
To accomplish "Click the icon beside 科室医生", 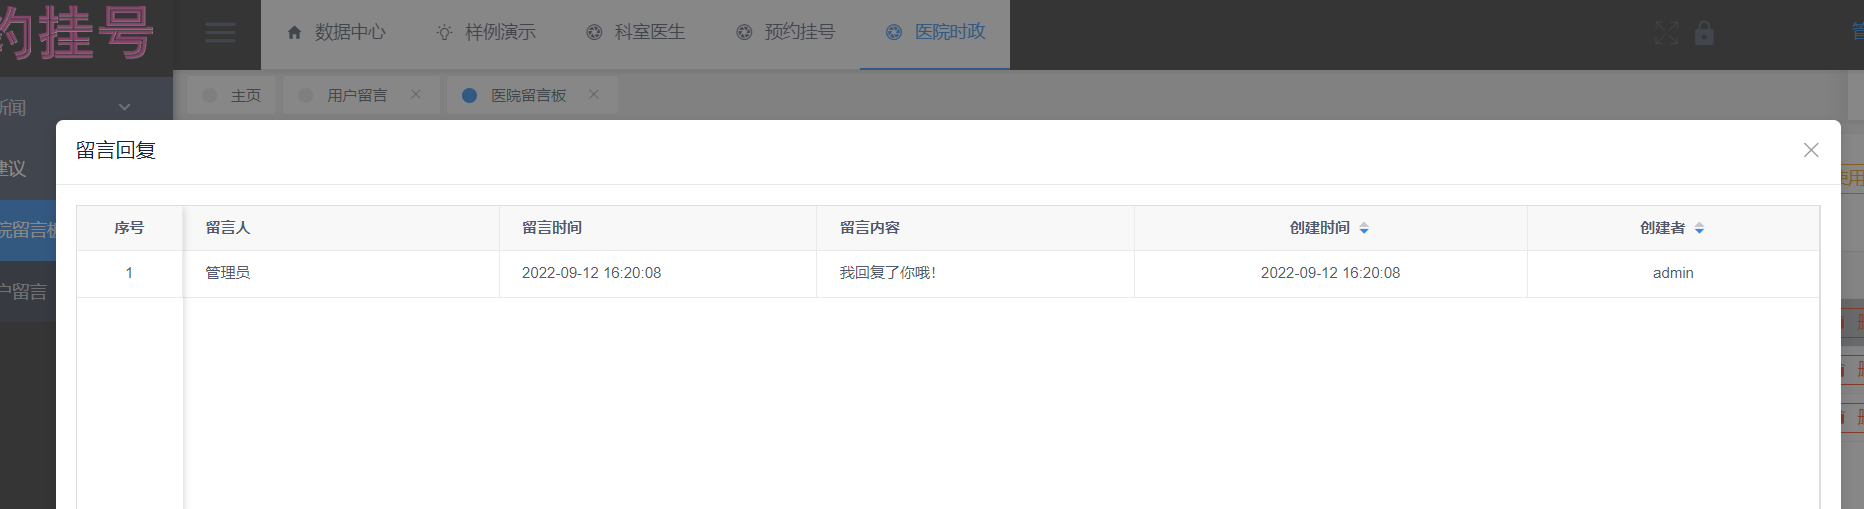I will click(594, 33).
